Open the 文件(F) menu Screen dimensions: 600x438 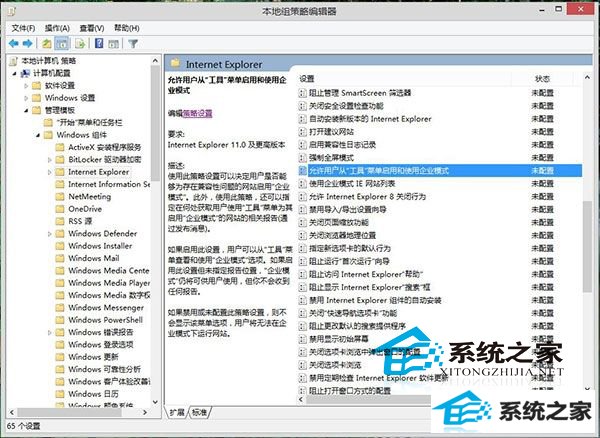[23, 28]
